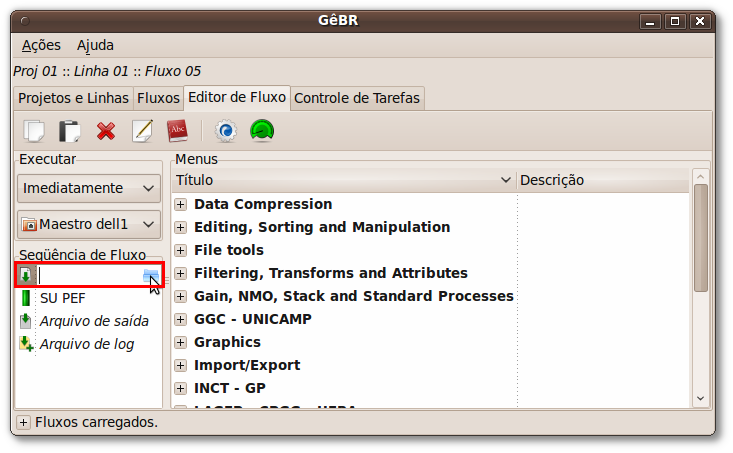The width and height of the screenshot is (733, 453).
Task: Click the scrollbar up arrow
Action: 701,177
